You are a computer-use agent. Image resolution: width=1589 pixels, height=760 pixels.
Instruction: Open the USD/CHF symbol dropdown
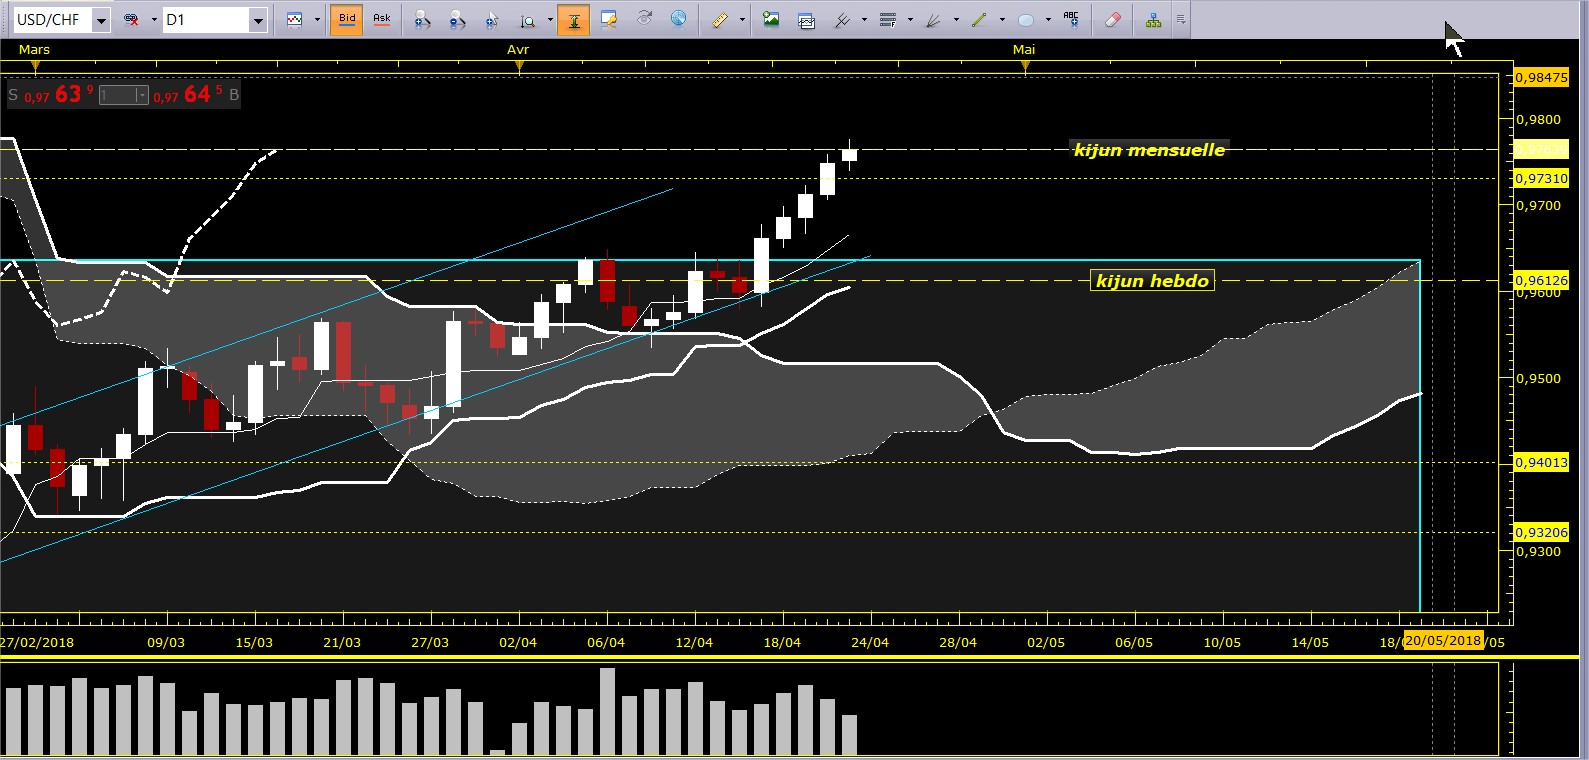[x=101, y=20]
